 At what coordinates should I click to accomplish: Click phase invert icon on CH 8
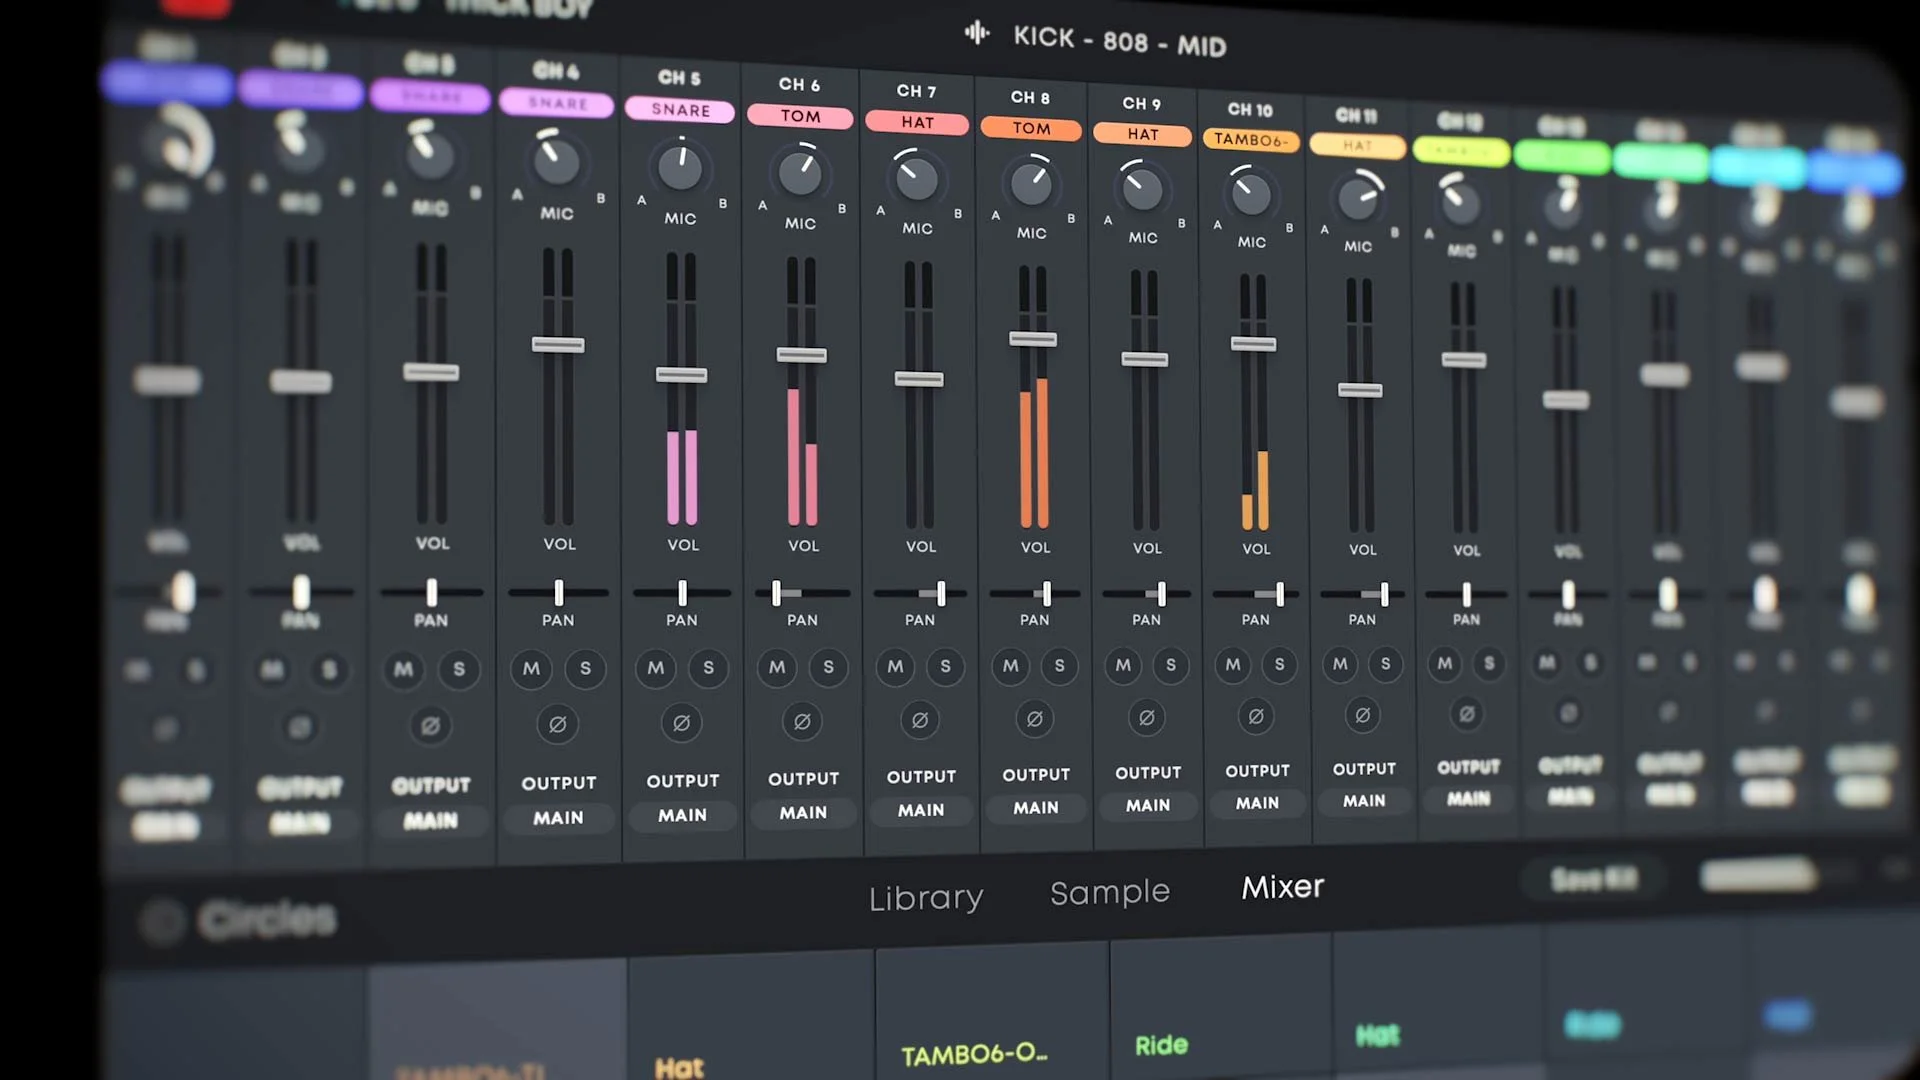tap(1035, 719)
